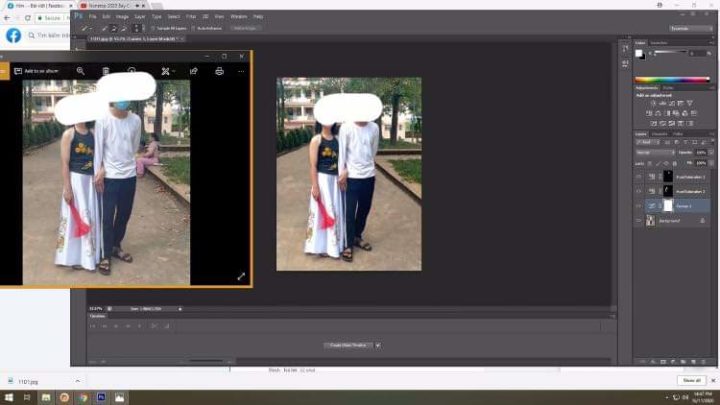Viewport: 720px width, 405px height.
Task: Click the Facebook logo in Chrome
Action: click(x=13, y=35)
